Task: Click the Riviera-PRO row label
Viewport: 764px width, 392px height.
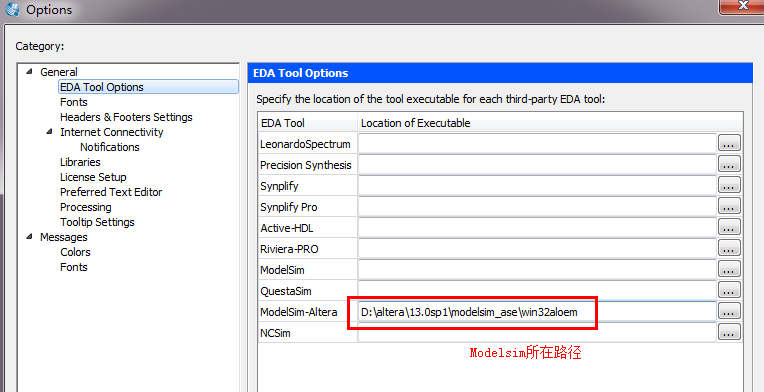Action: 289,249
